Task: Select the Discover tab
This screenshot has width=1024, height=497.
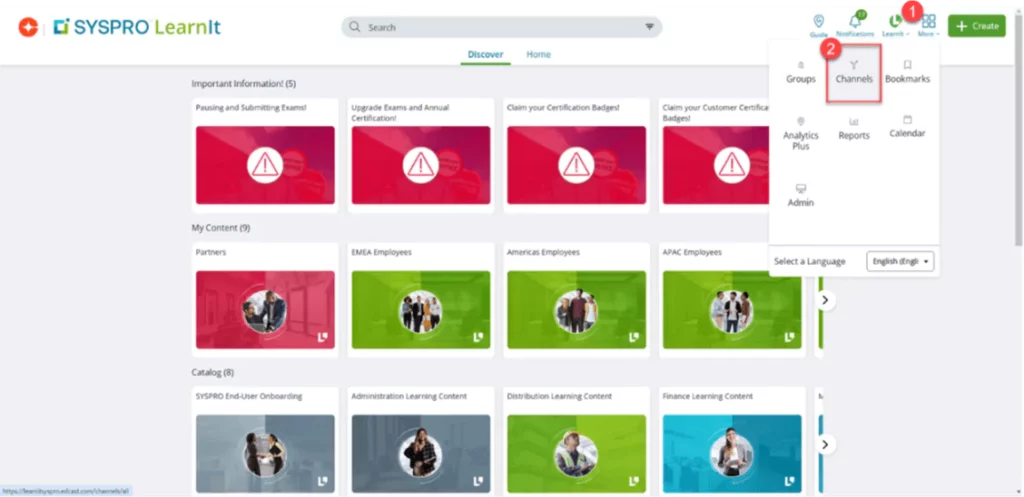Action: click(x=485, y=54)
